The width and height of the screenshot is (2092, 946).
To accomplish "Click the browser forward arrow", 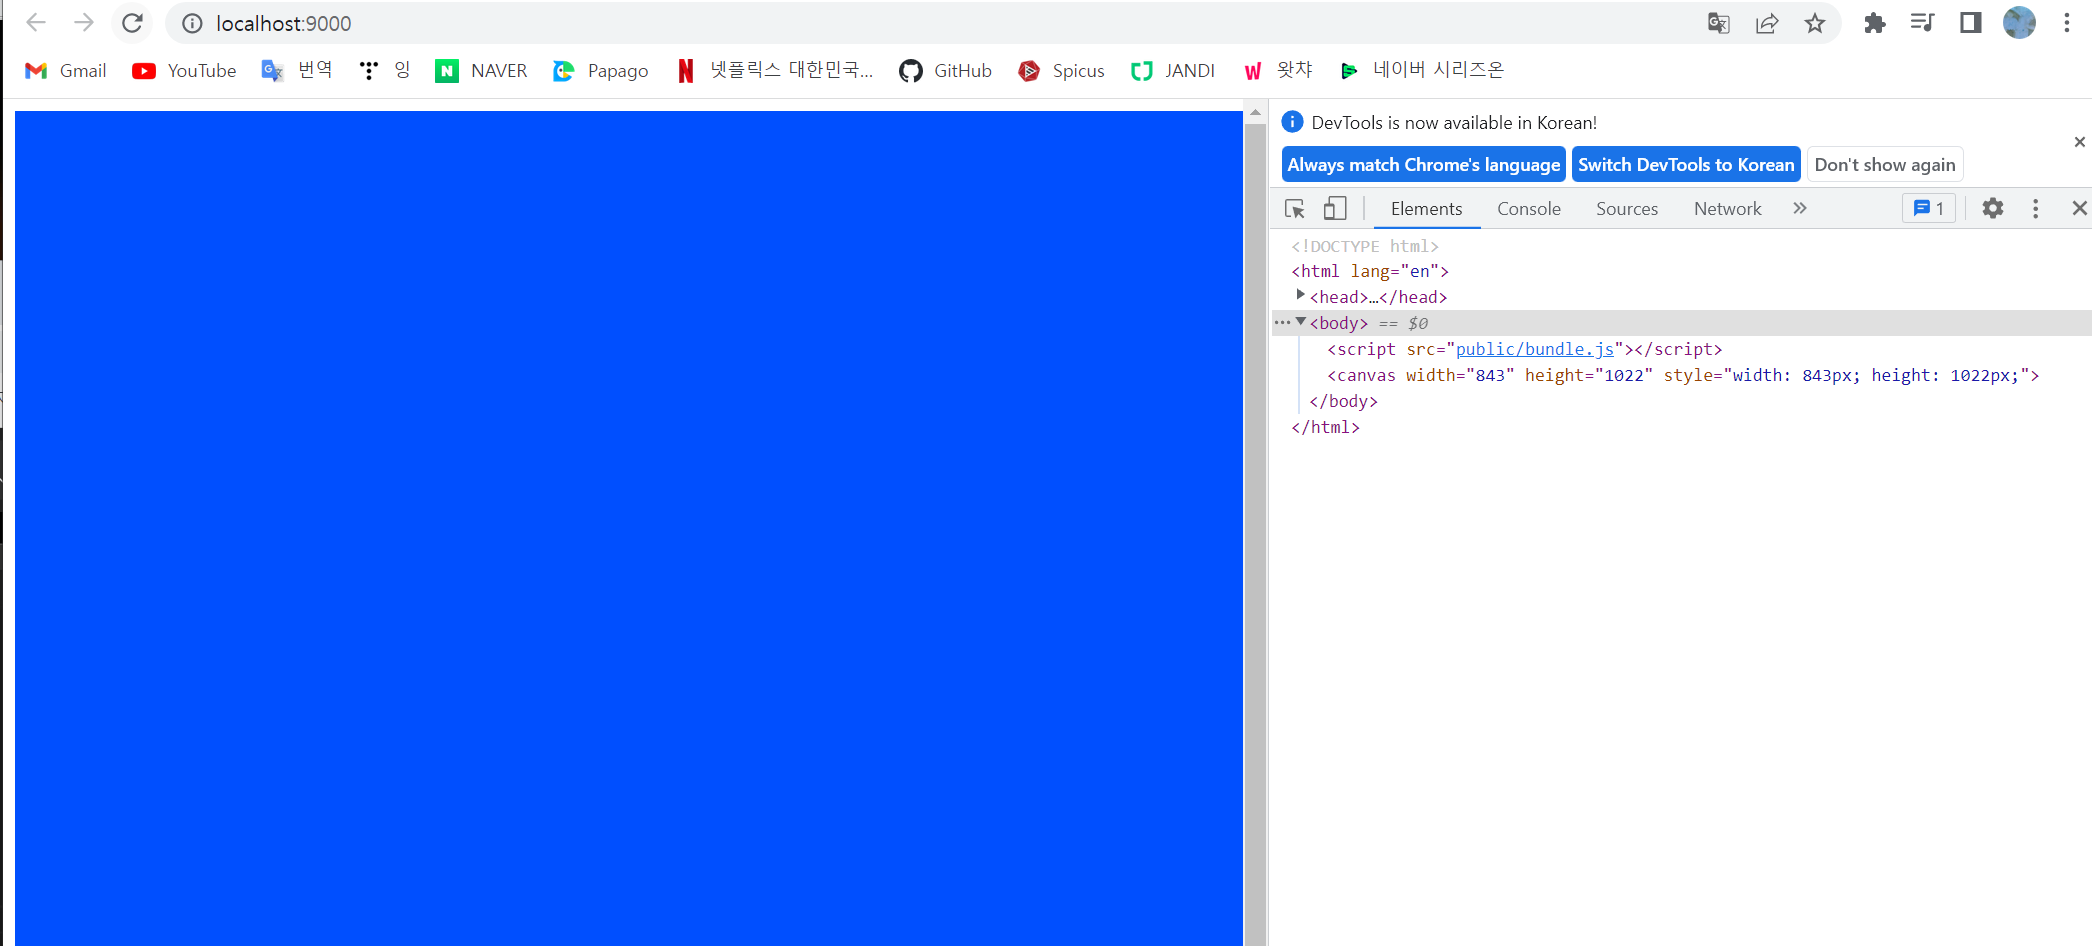I will [84, 23].
